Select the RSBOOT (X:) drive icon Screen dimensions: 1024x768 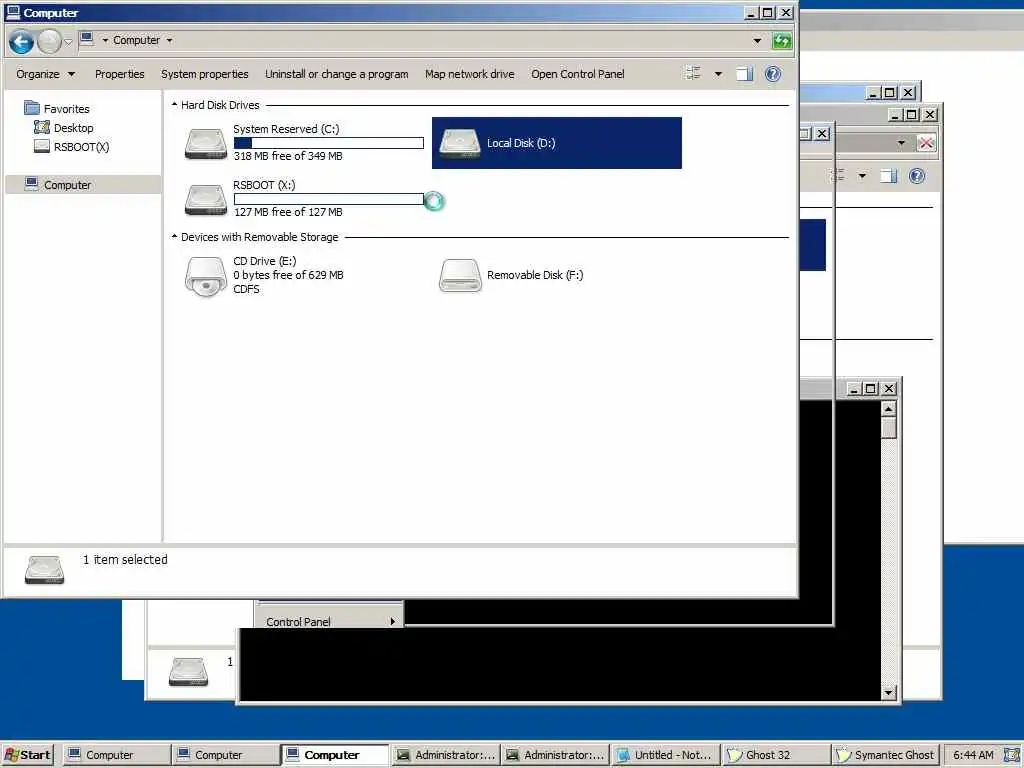tap(206, 200)
